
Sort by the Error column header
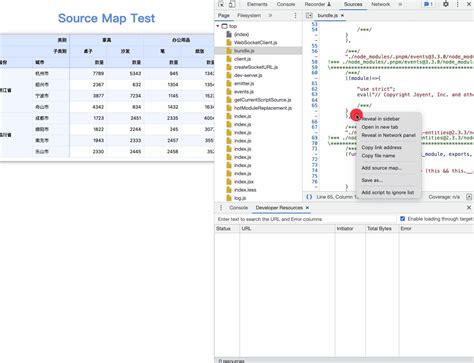point(436,229)
